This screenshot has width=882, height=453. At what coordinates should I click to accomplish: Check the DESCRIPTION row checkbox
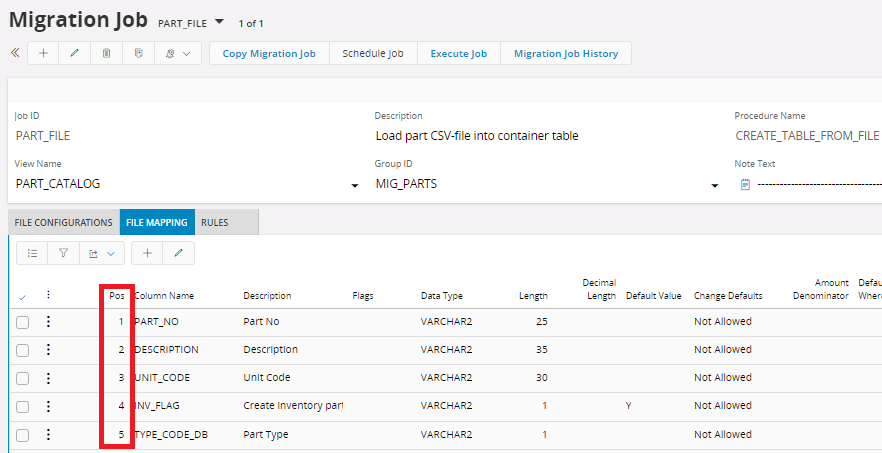click(22, 351)
